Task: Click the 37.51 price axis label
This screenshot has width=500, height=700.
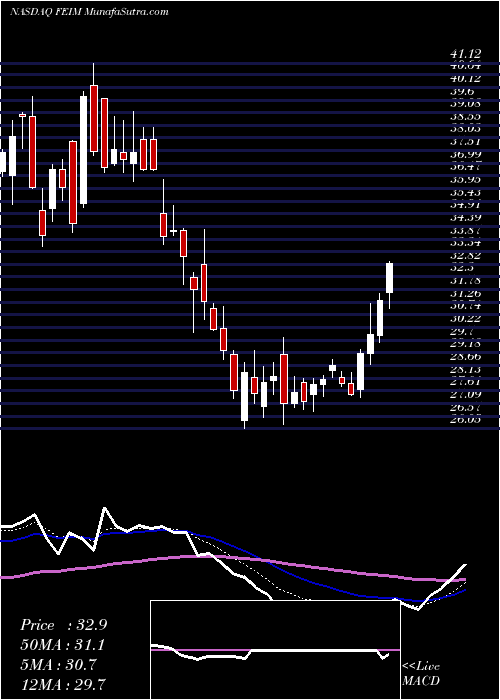Action: coord(466,142)
